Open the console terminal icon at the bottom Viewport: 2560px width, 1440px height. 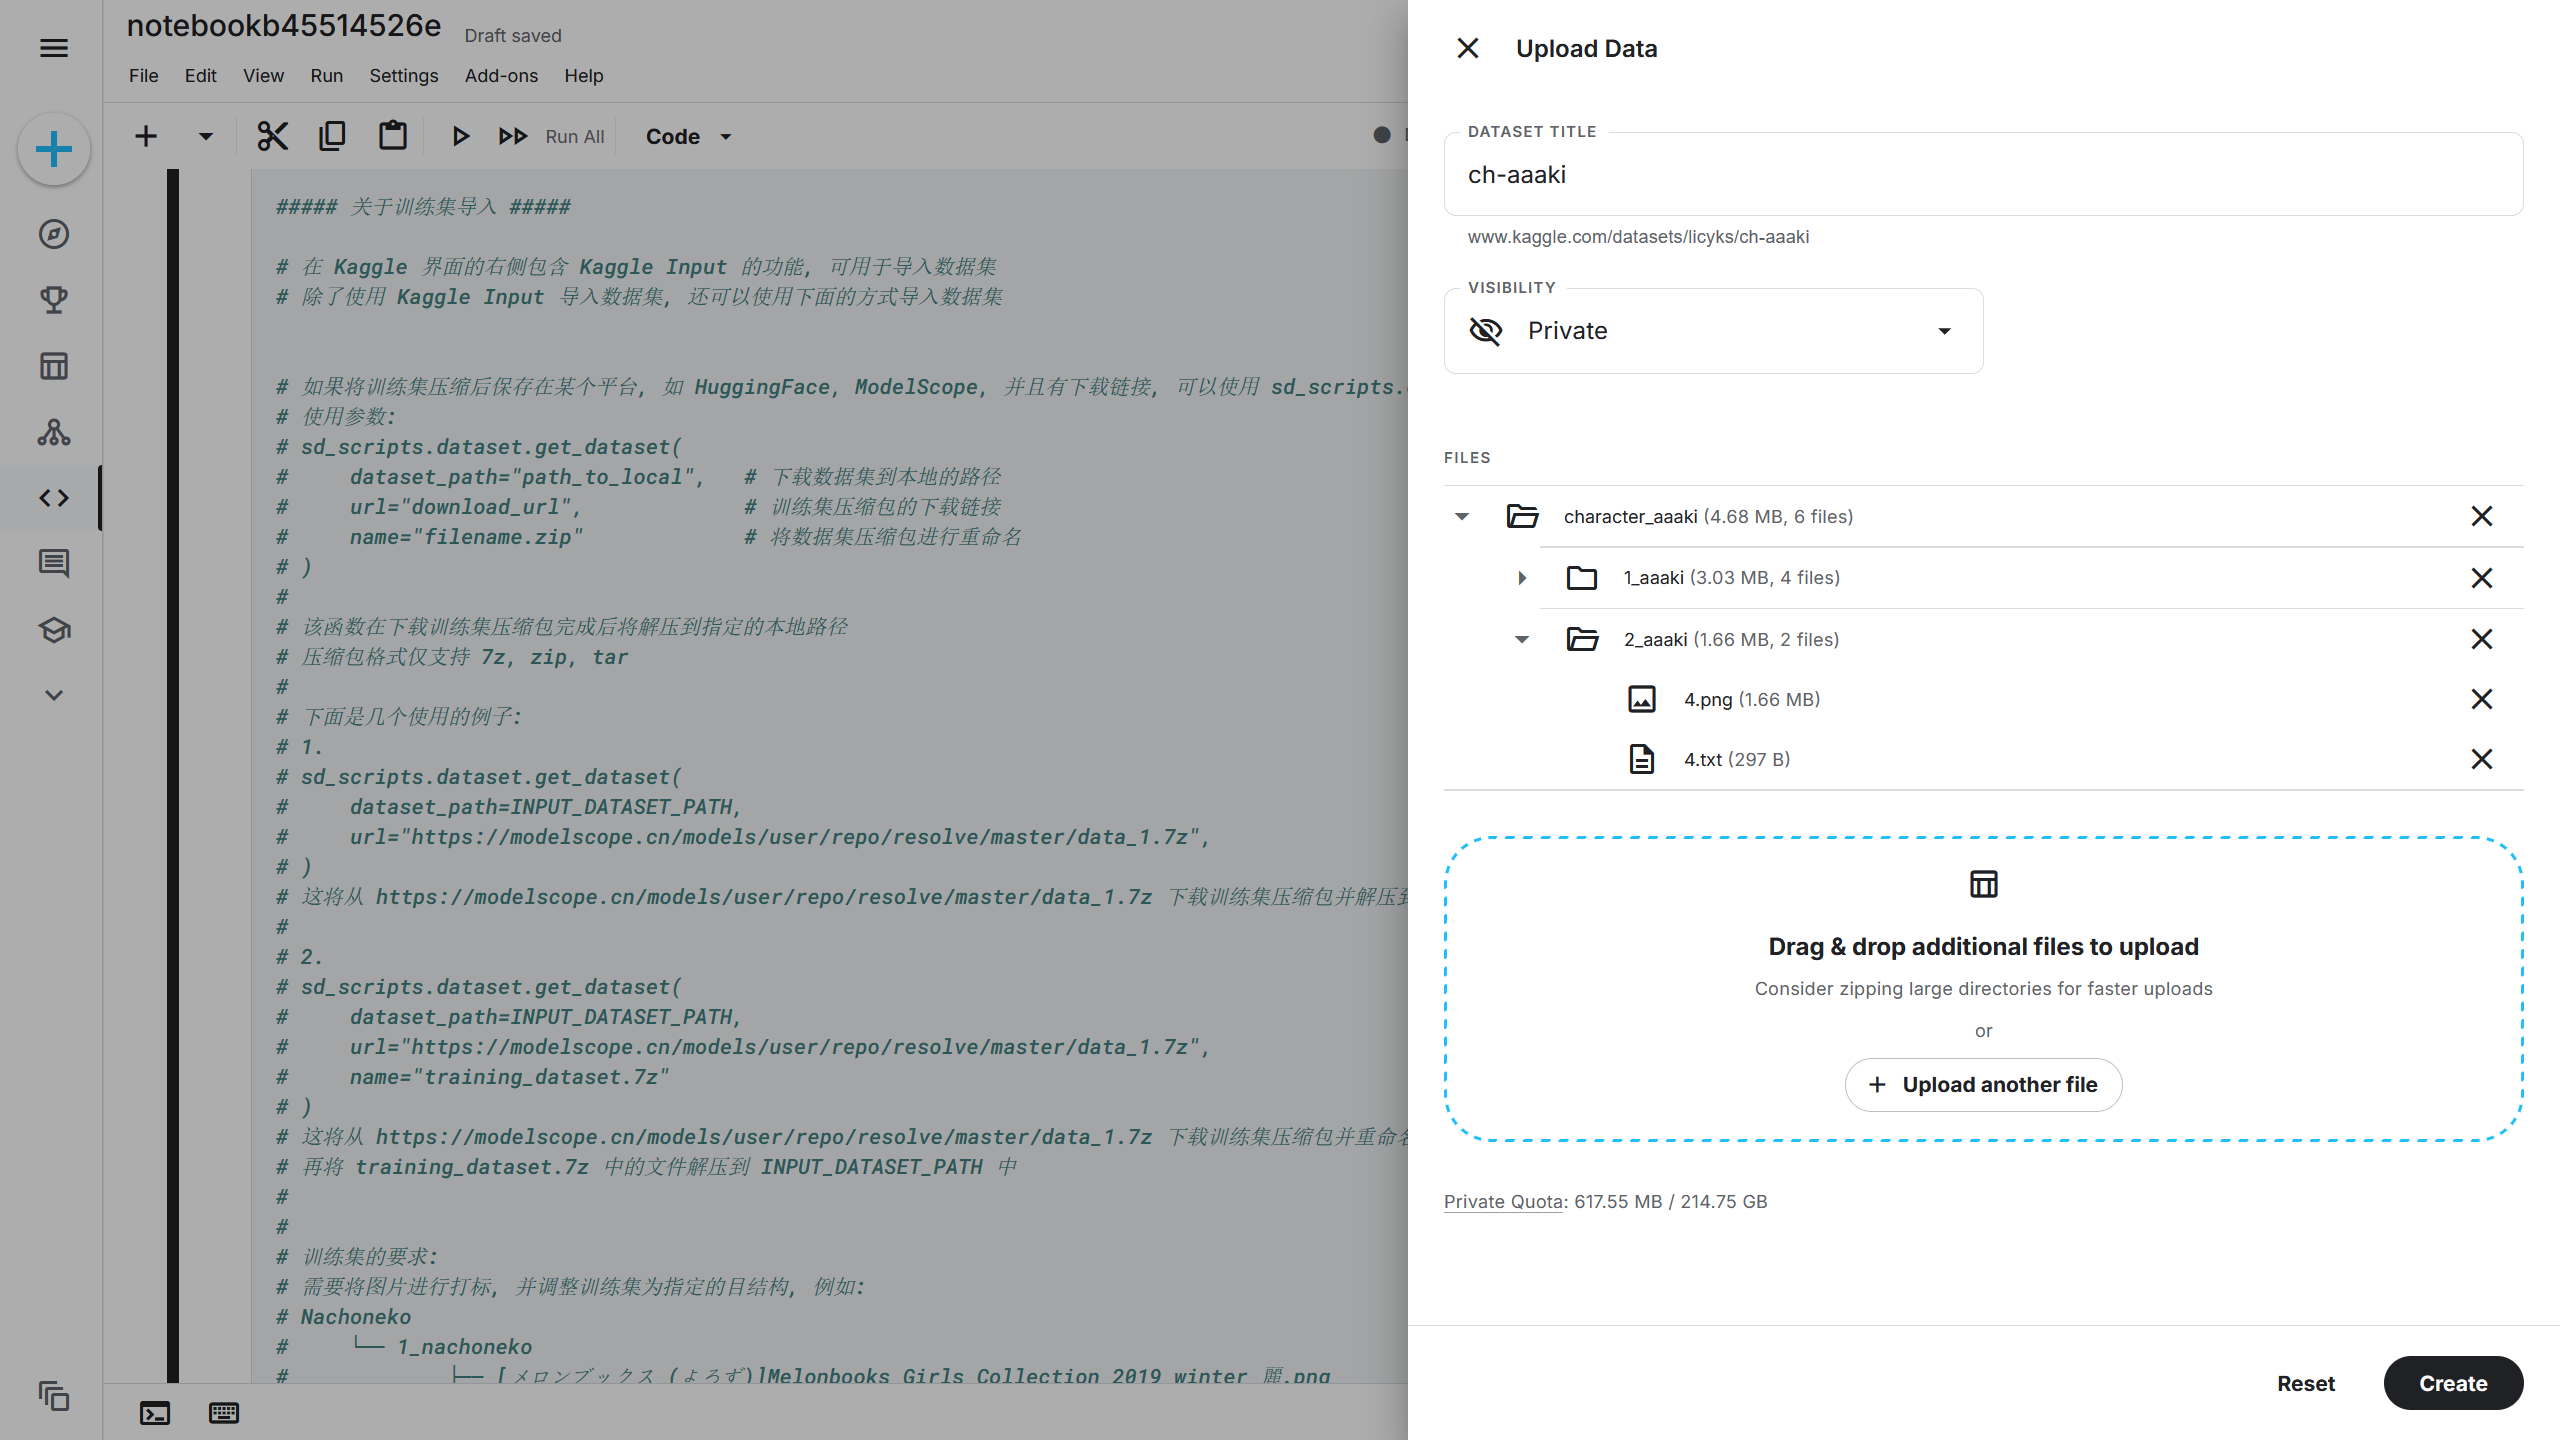[155, 1413]
